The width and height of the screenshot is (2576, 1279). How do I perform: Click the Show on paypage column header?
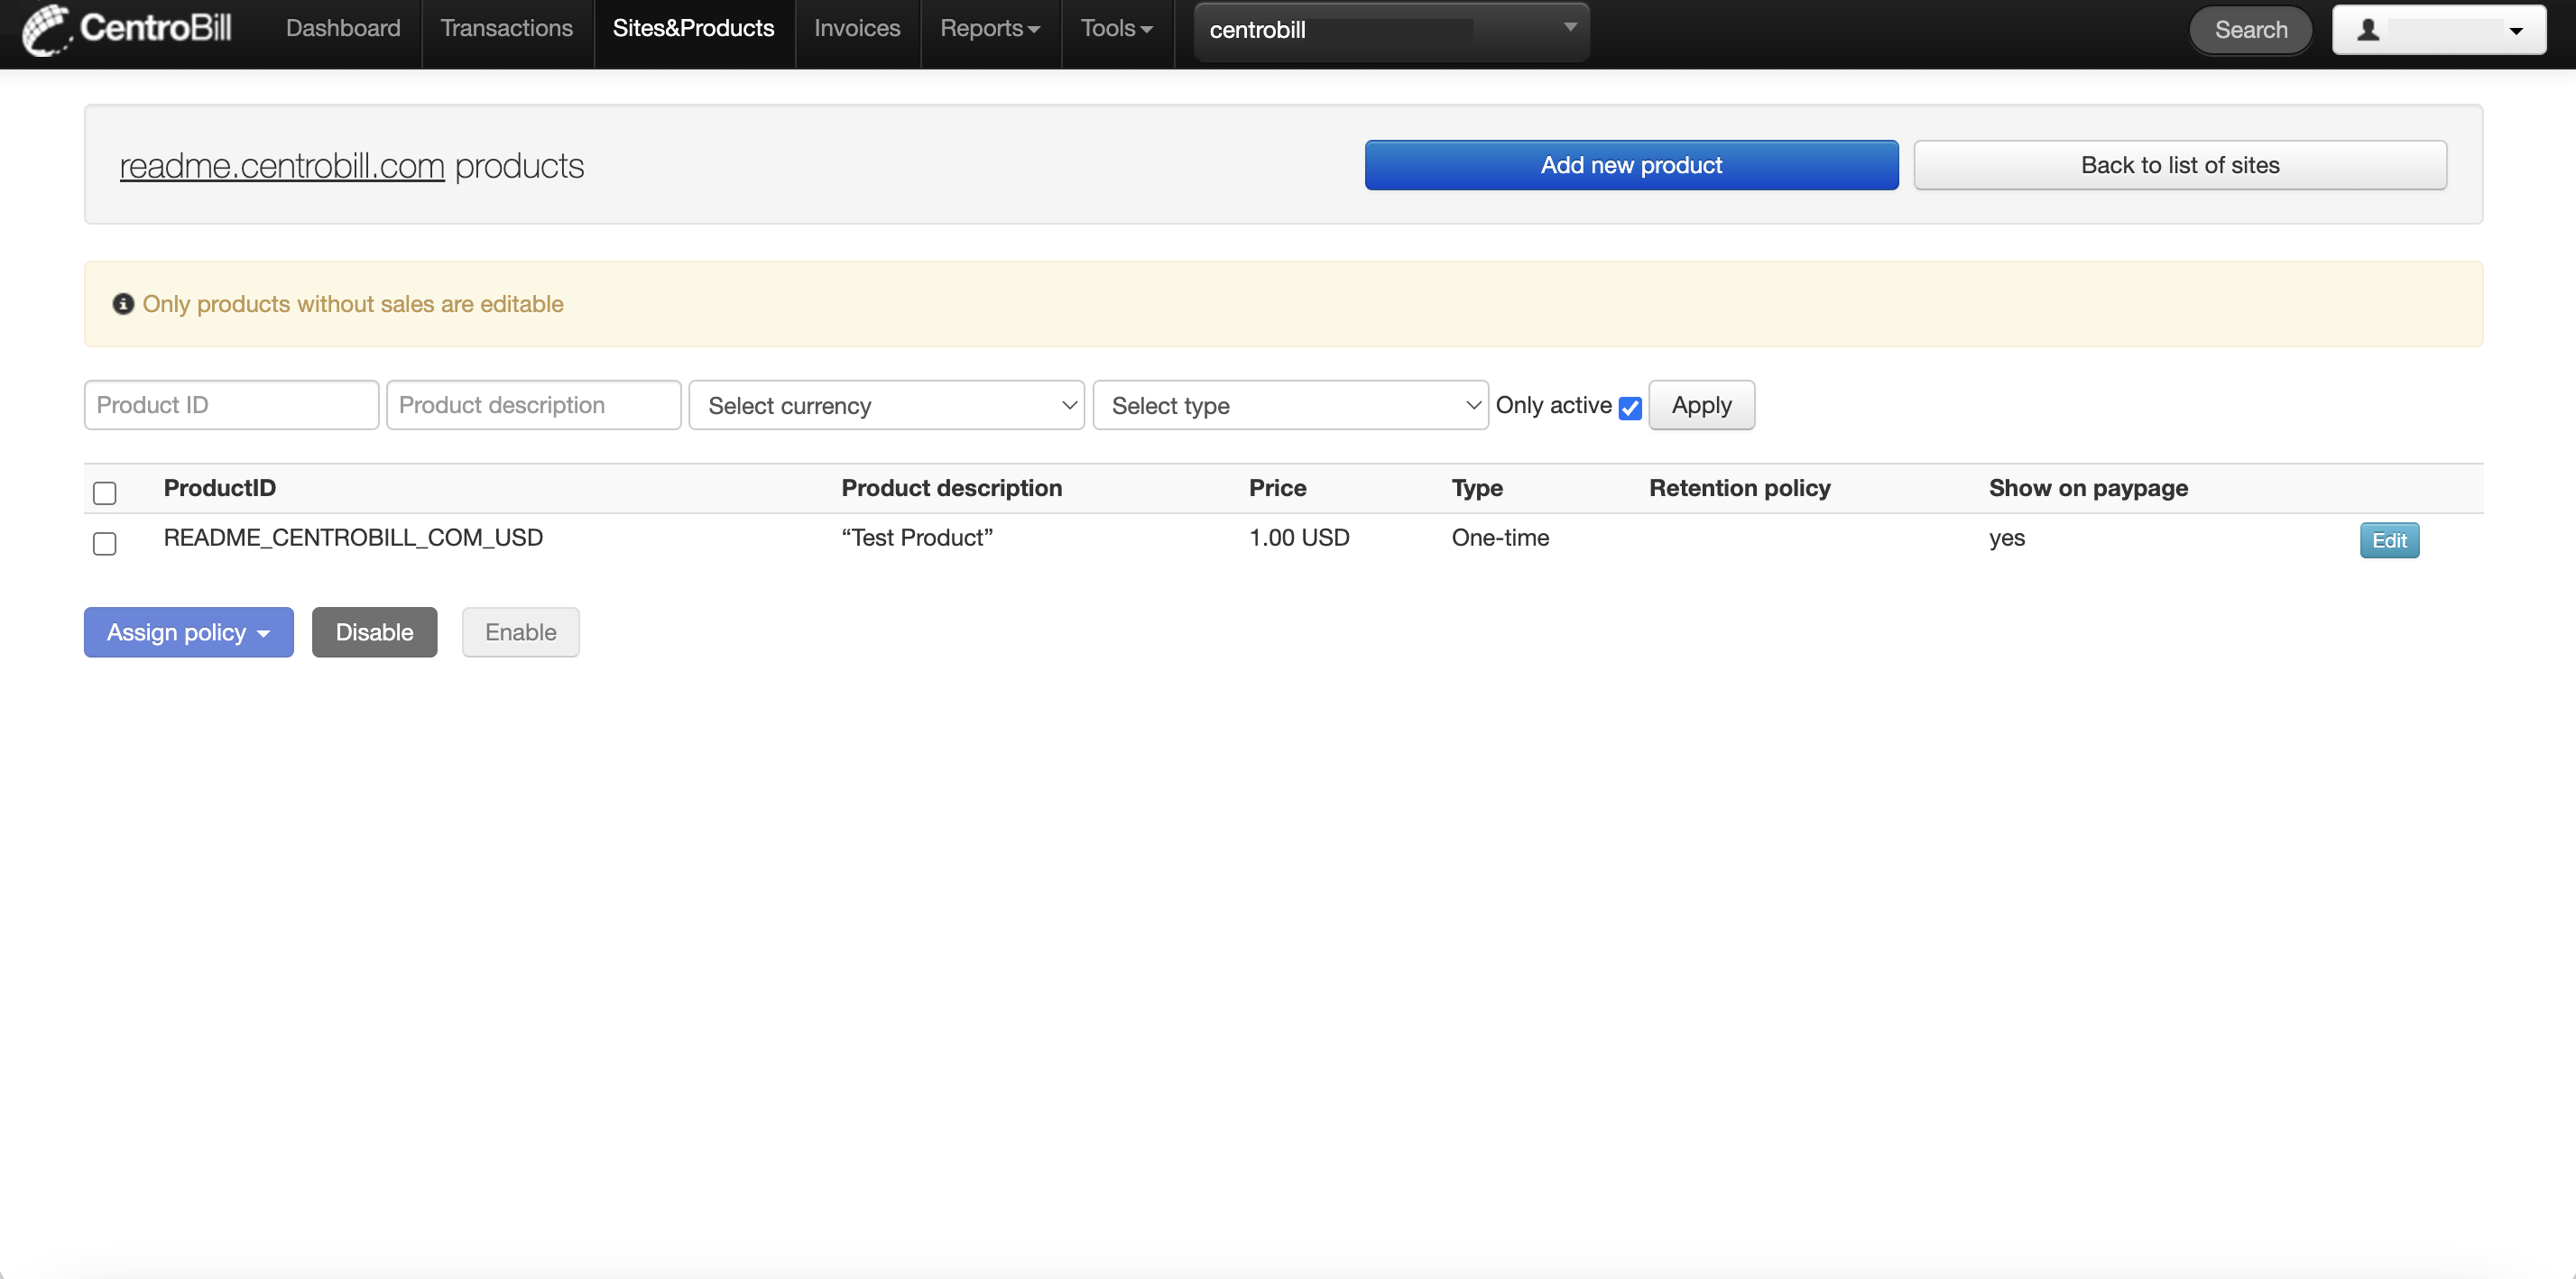pos(2088,488)
